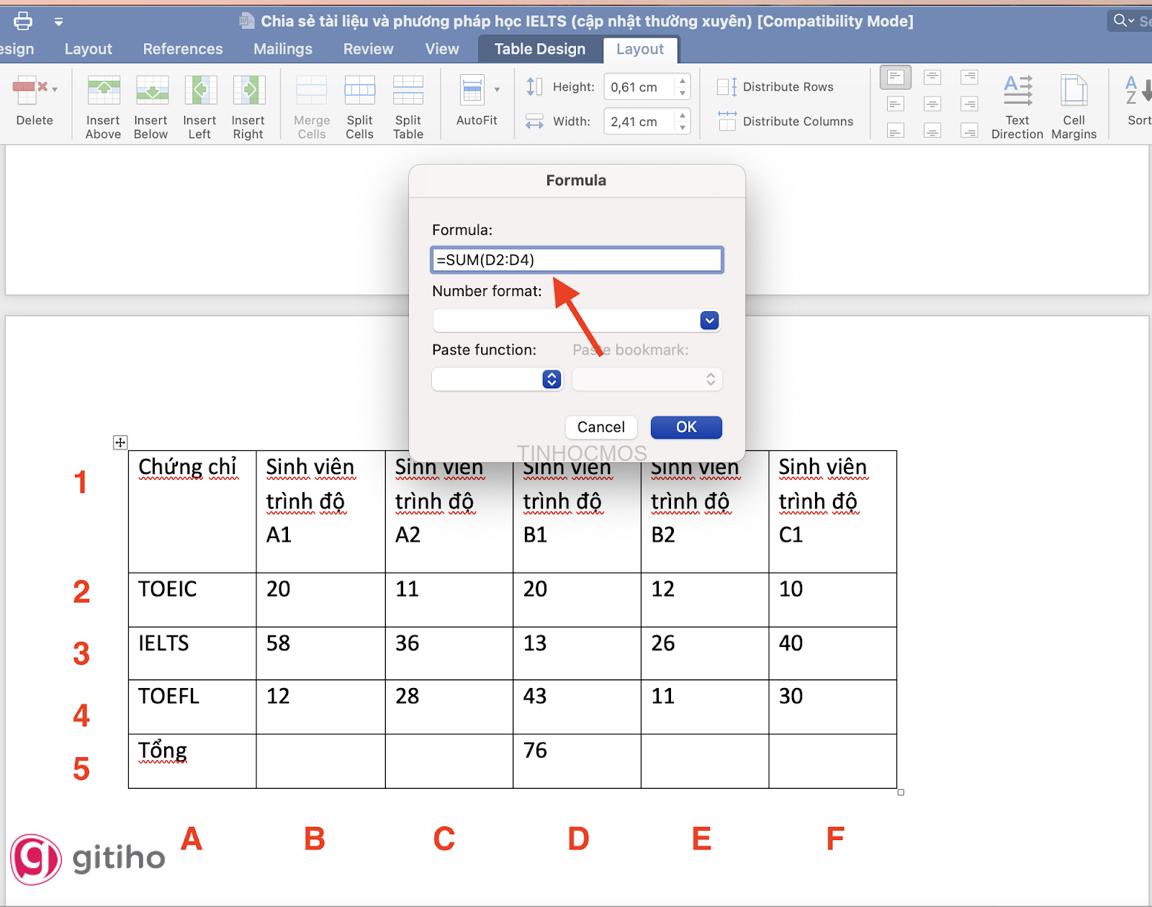The image size is (1152, 907).
Task: Click the Split Table icon
Action: (x=408, y=92)
